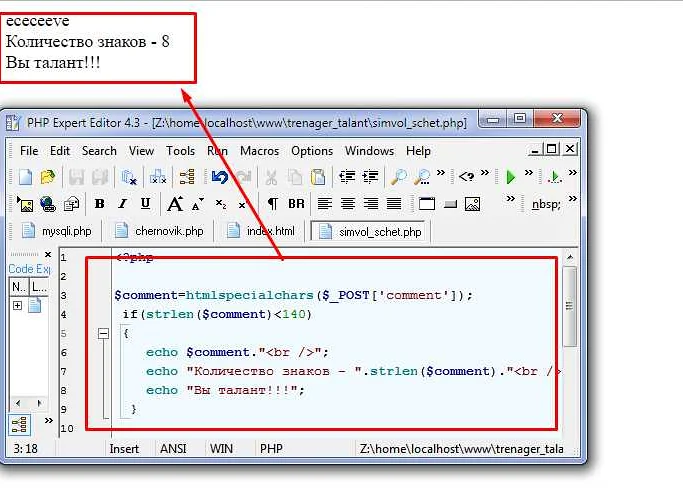Viewport: 683px width, 489px height.
Task: Close the Code Explorer side panel
Action: point(48,254)
